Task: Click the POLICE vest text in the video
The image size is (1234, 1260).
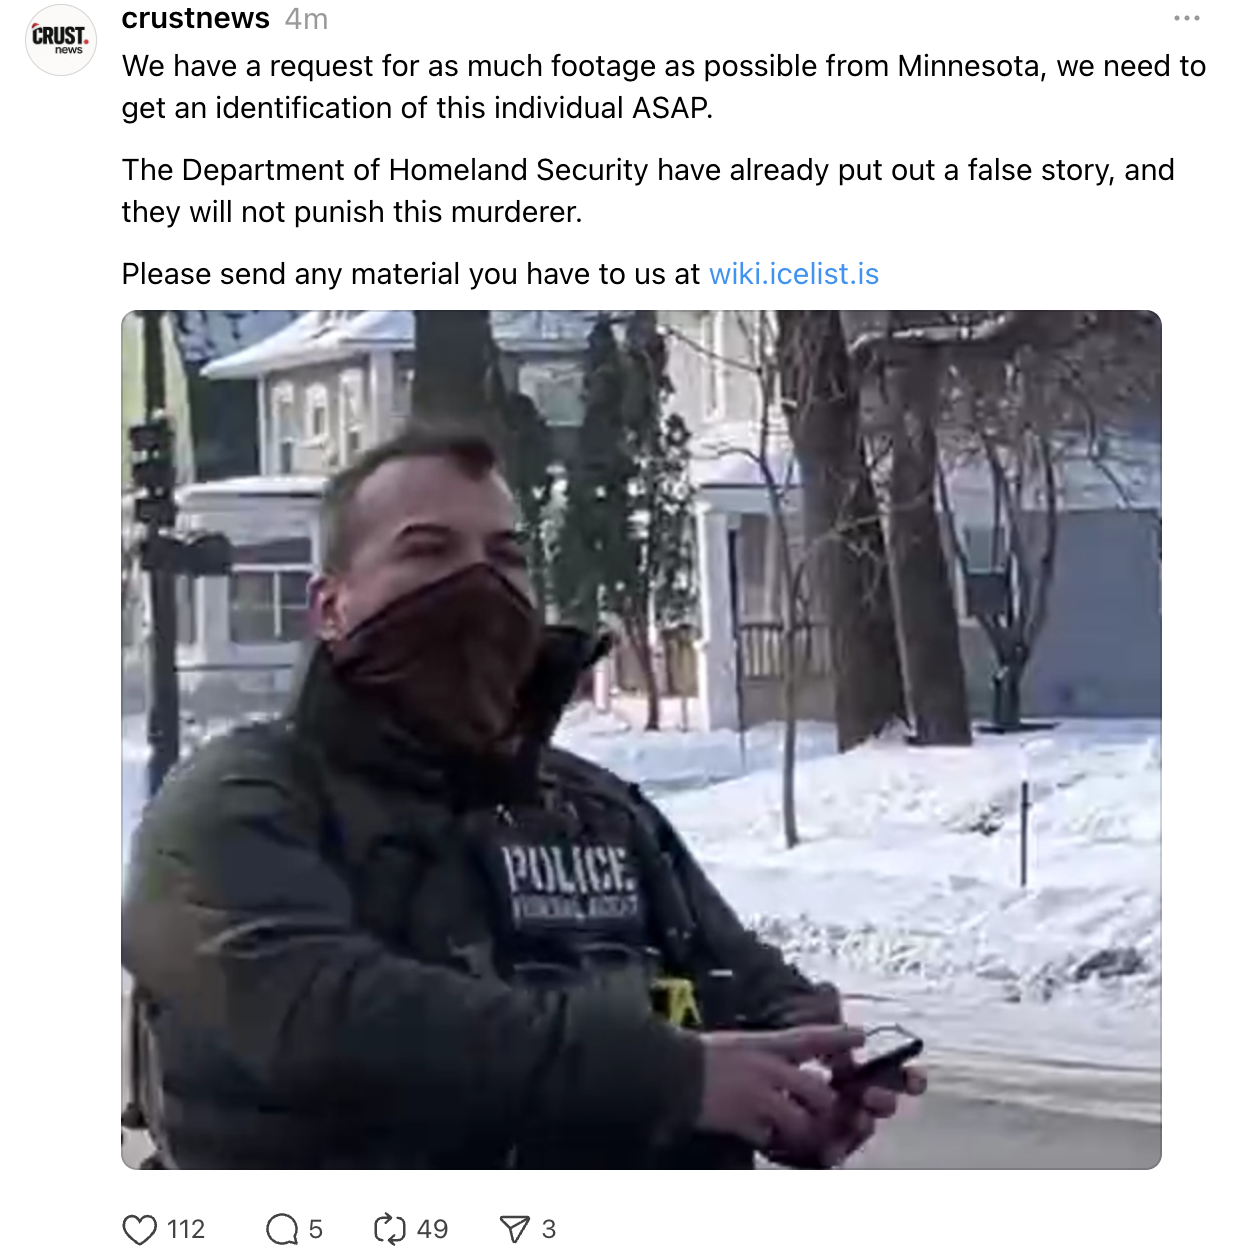Action: pos(568,868)
